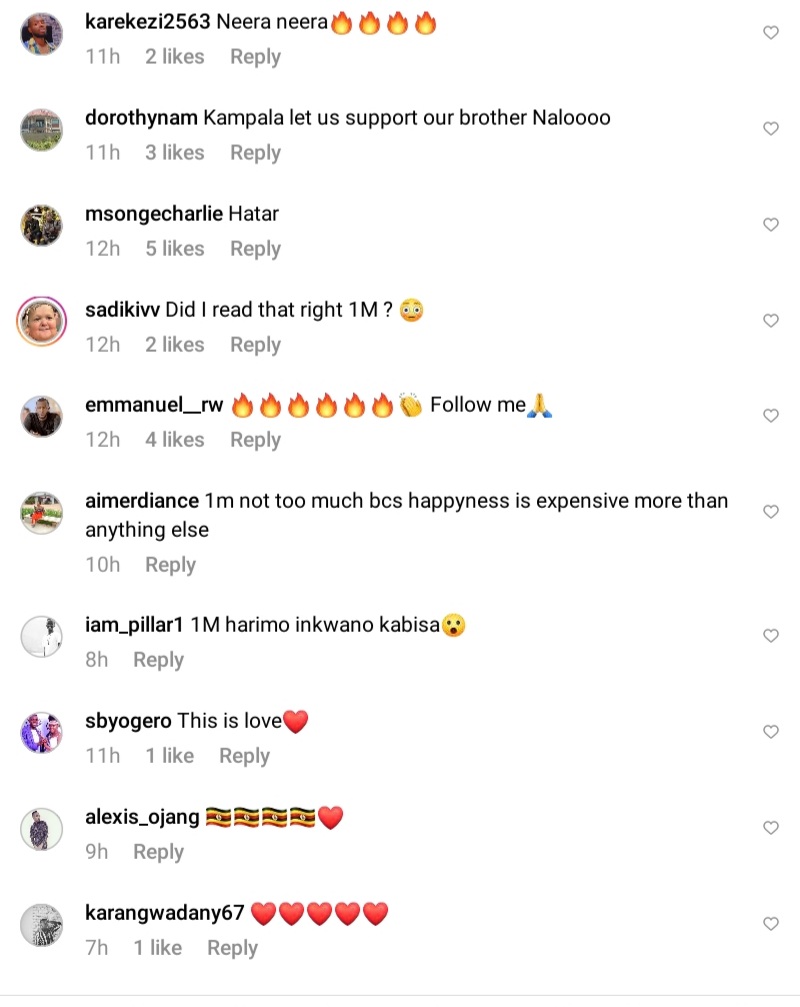The width and height of the screenshot is (800, 1007).
Task: Open sadikivv's story avatar
Action: pyautogui.click(x=42, y=321)
